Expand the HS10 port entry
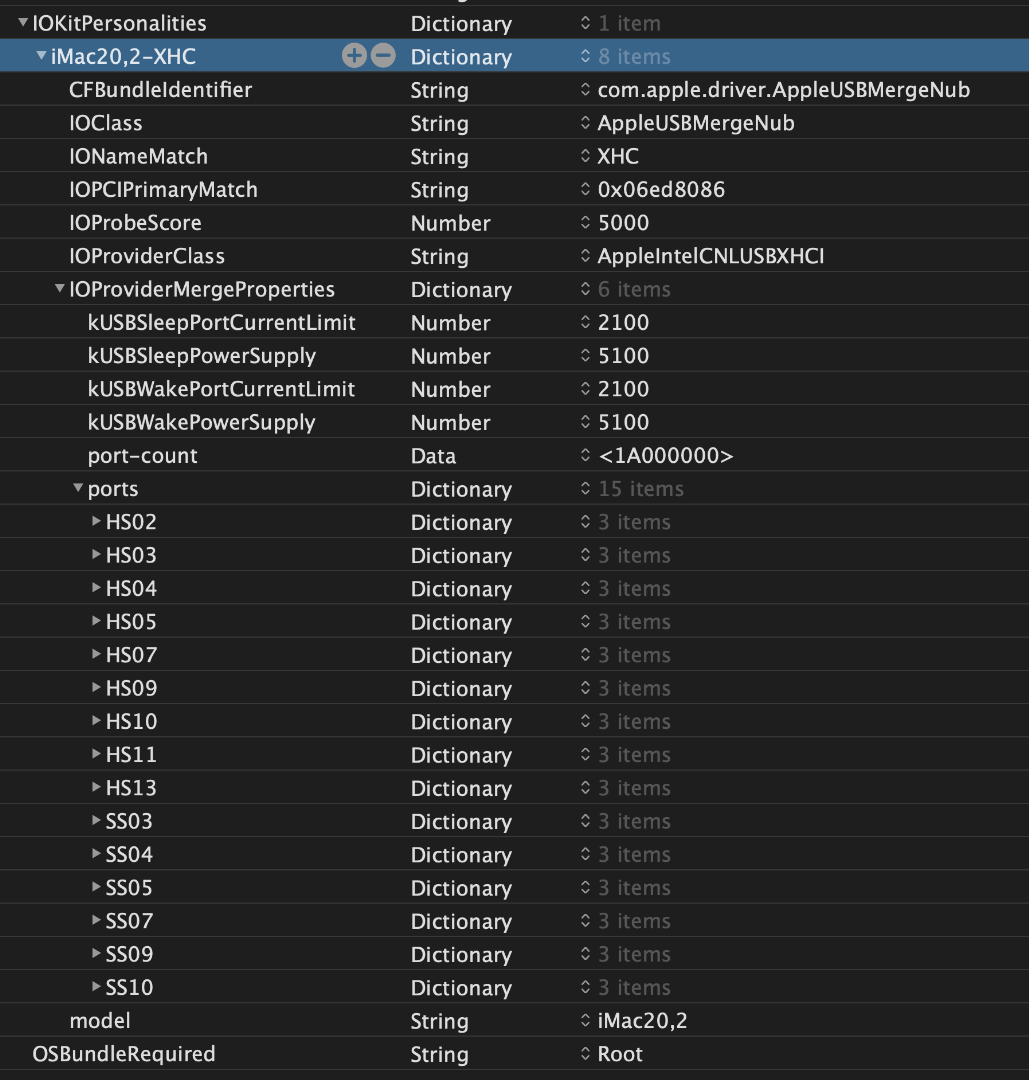Screen dimensions: 1029x1080 [96, 720]
